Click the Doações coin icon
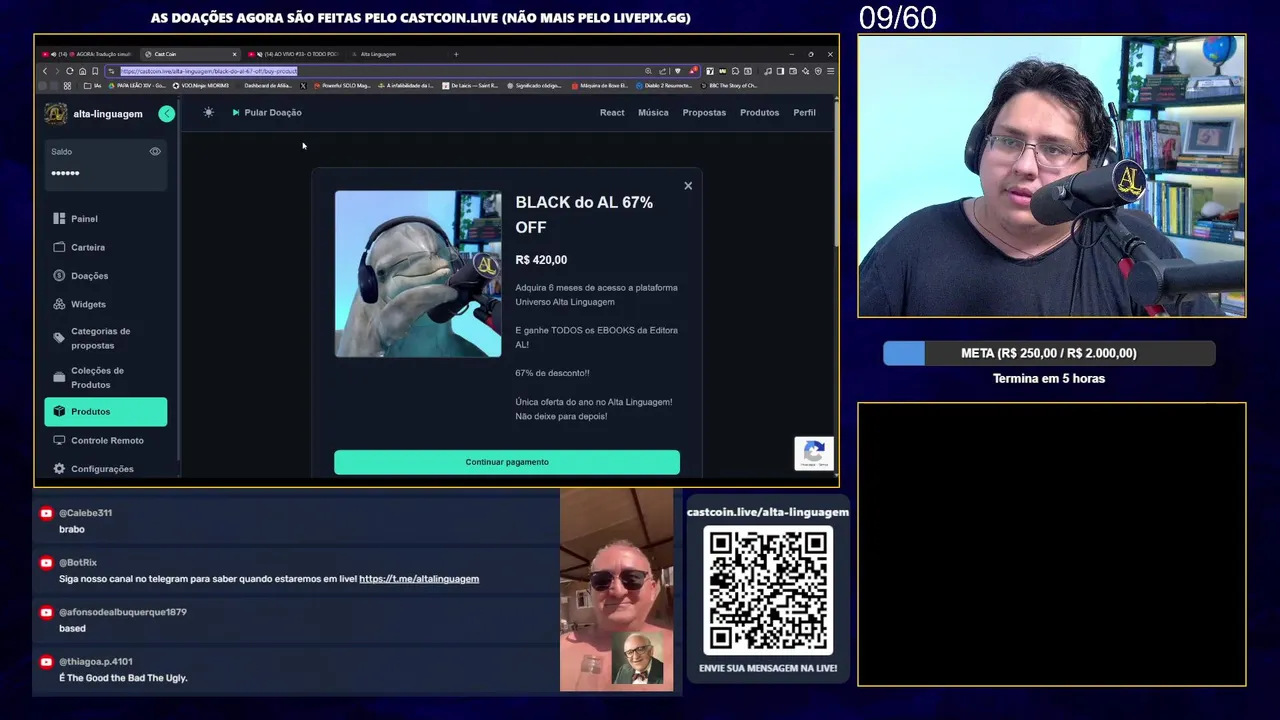The width and height of the screenshot is (1280, 720). click(x=59, y=276)
